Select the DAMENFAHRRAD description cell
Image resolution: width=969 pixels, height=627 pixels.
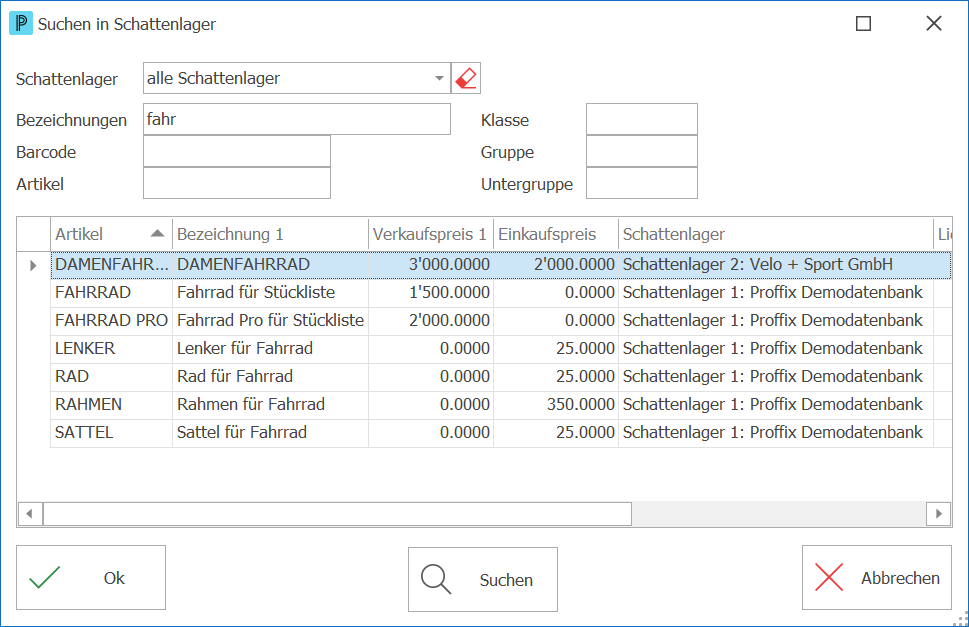(270, 265)
